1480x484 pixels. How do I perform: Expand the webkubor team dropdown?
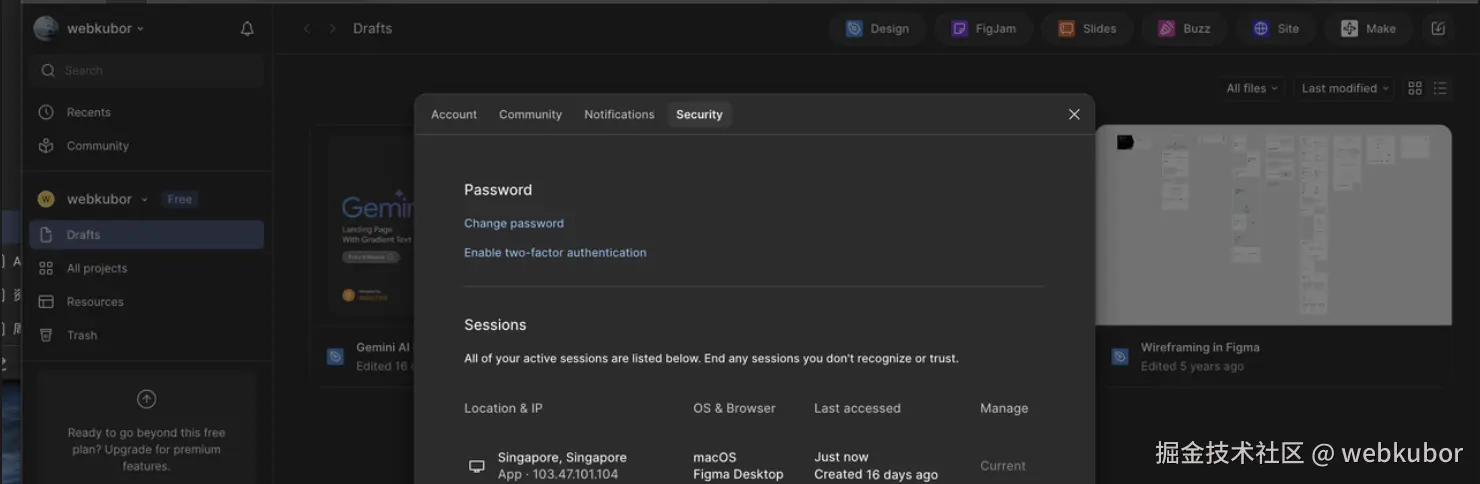pyautogui.click(x=107, y=199)
